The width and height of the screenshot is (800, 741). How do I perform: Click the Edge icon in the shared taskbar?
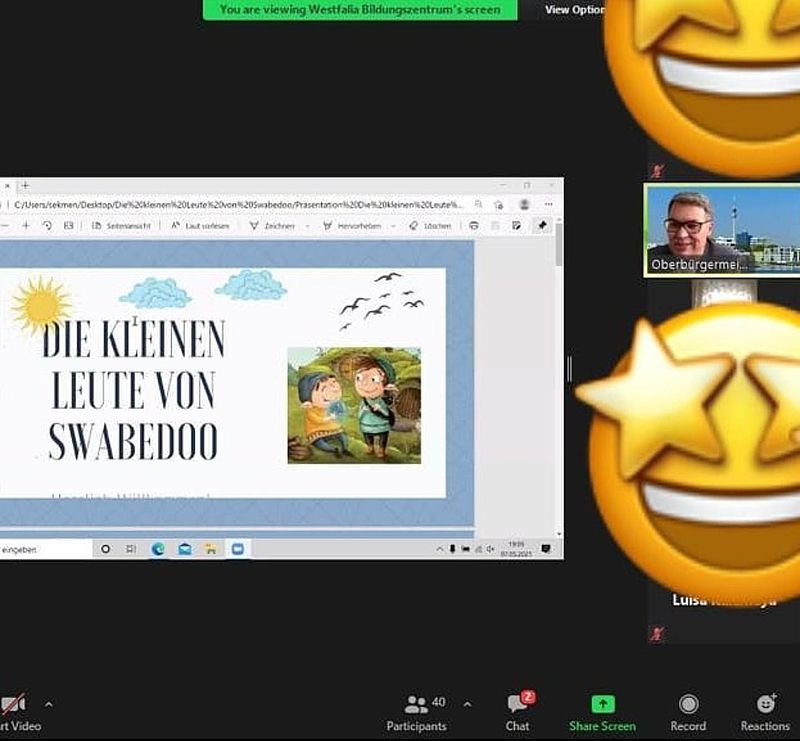tap(158, 549)
